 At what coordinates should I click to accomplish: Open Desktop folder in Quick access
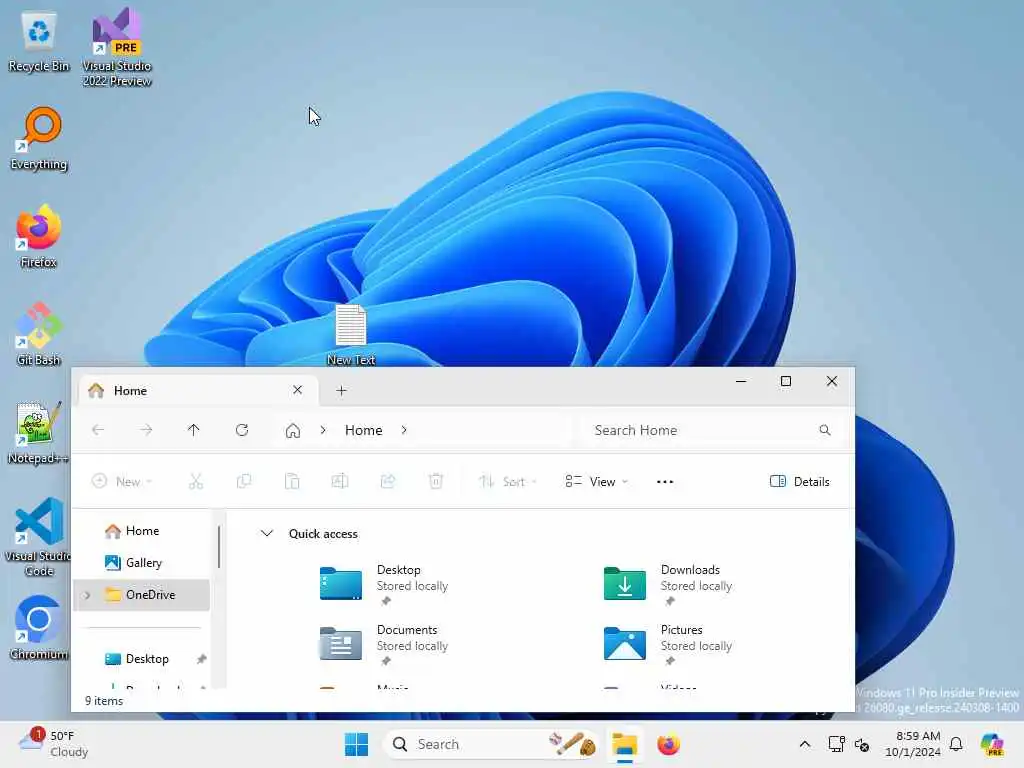[x=384, y=584]
